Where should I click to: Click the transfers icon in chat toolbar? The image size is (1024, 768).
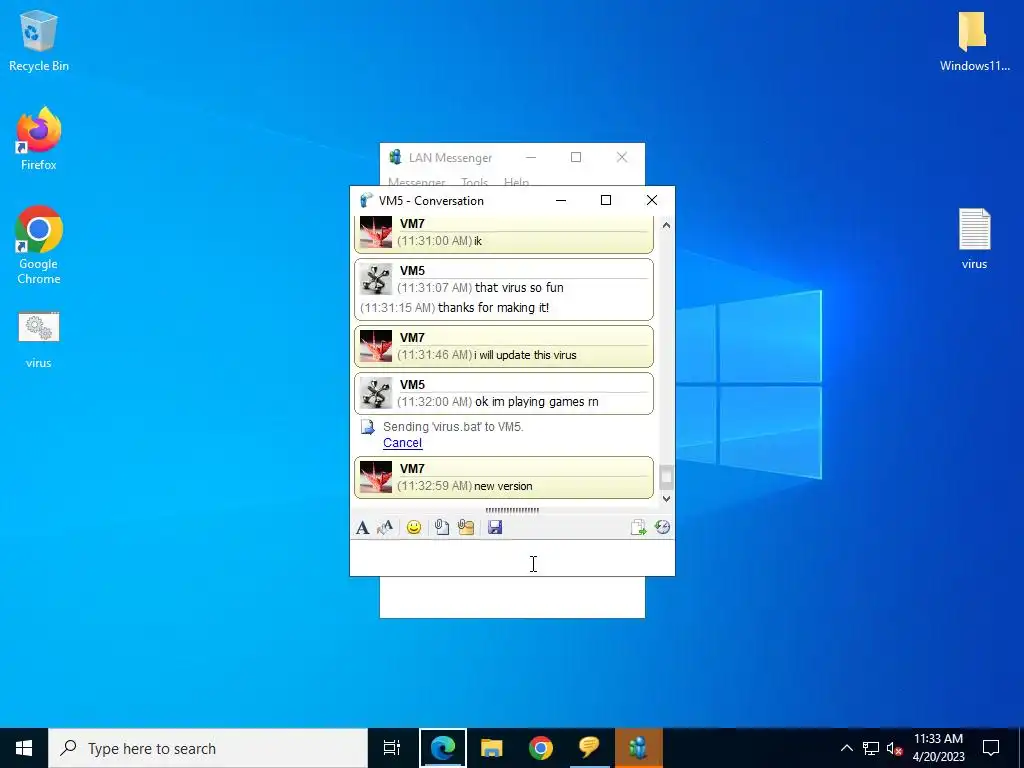[x=638, y=528]
